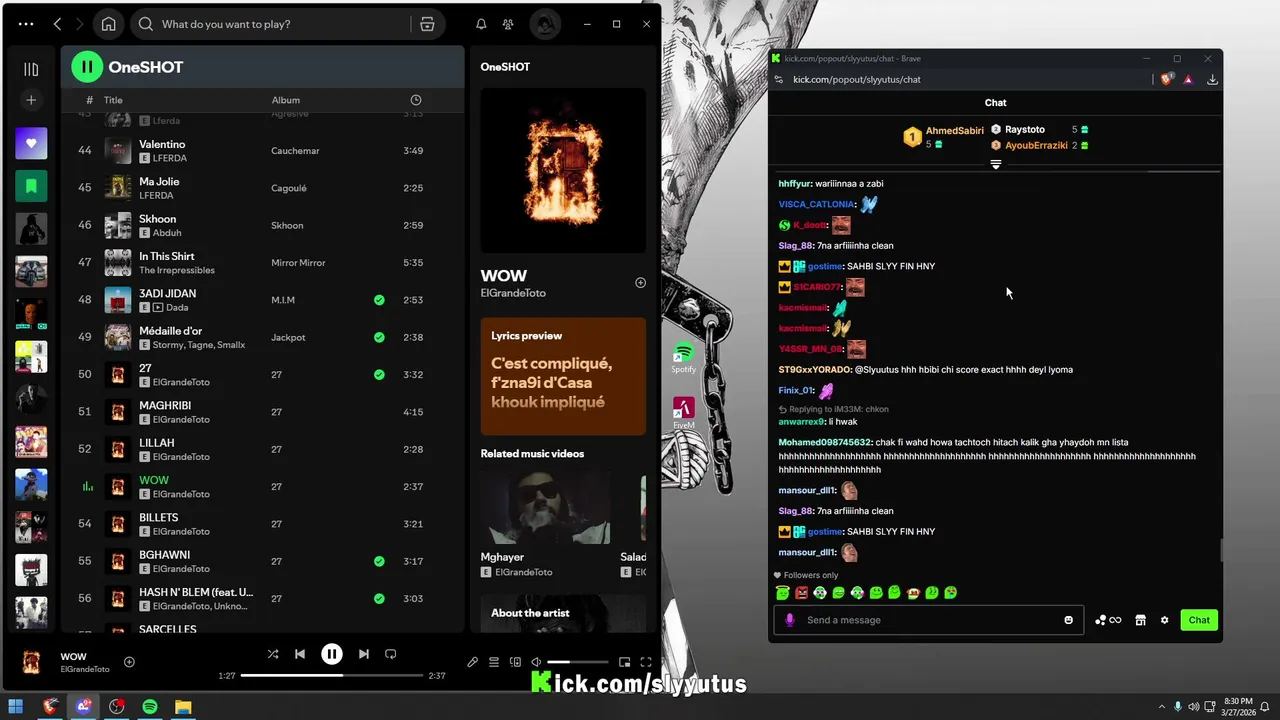This screenshot has height=720, width=1280.
Task: Open the ElGrandeToto artist link under WOW title
Action: pos(513,293)
